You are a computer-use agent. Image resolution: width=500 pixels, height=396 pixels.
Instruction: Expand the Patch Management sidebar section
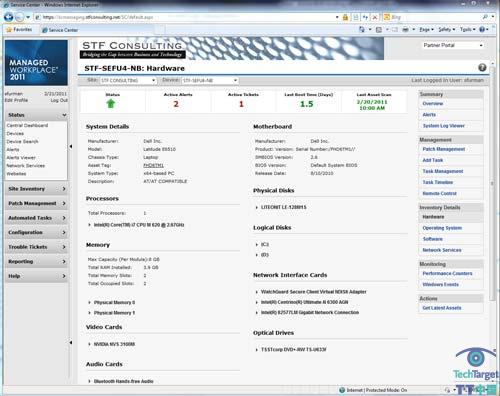pyautogui.click(x=36, y=203)
